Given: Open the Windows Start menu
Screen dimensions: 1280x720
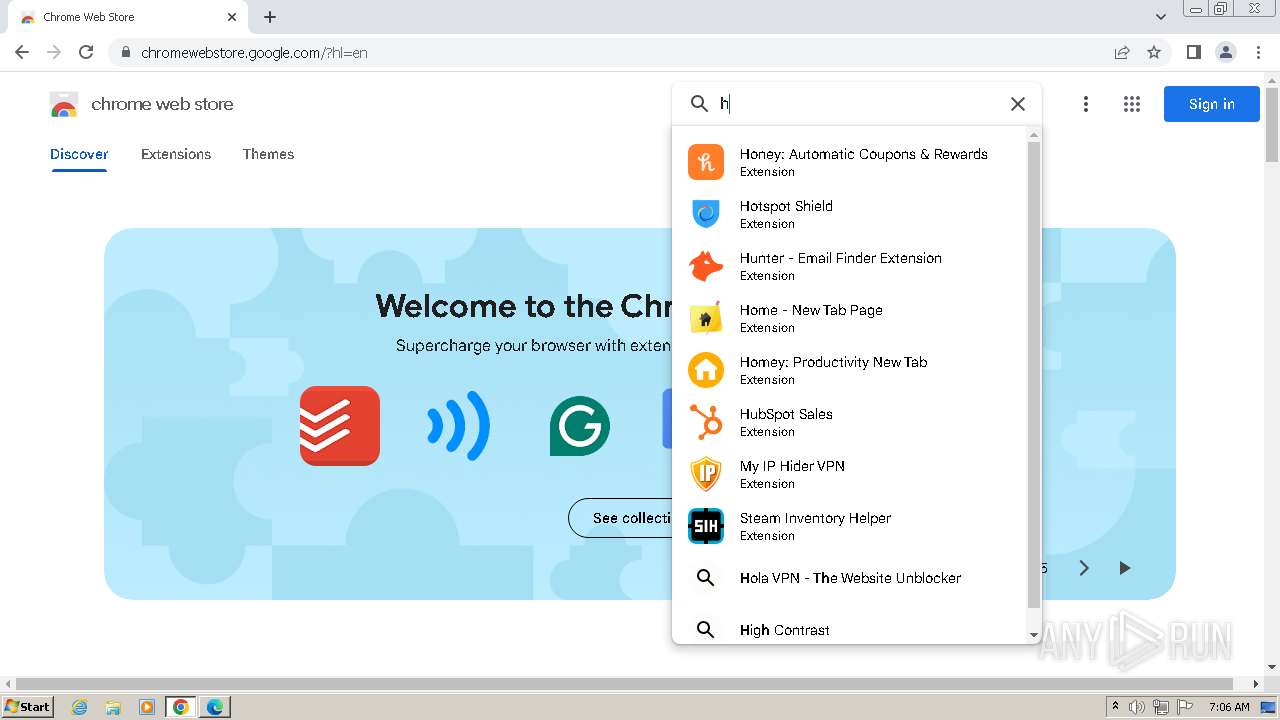Looking at the screenshot, I should pos(27,706).
